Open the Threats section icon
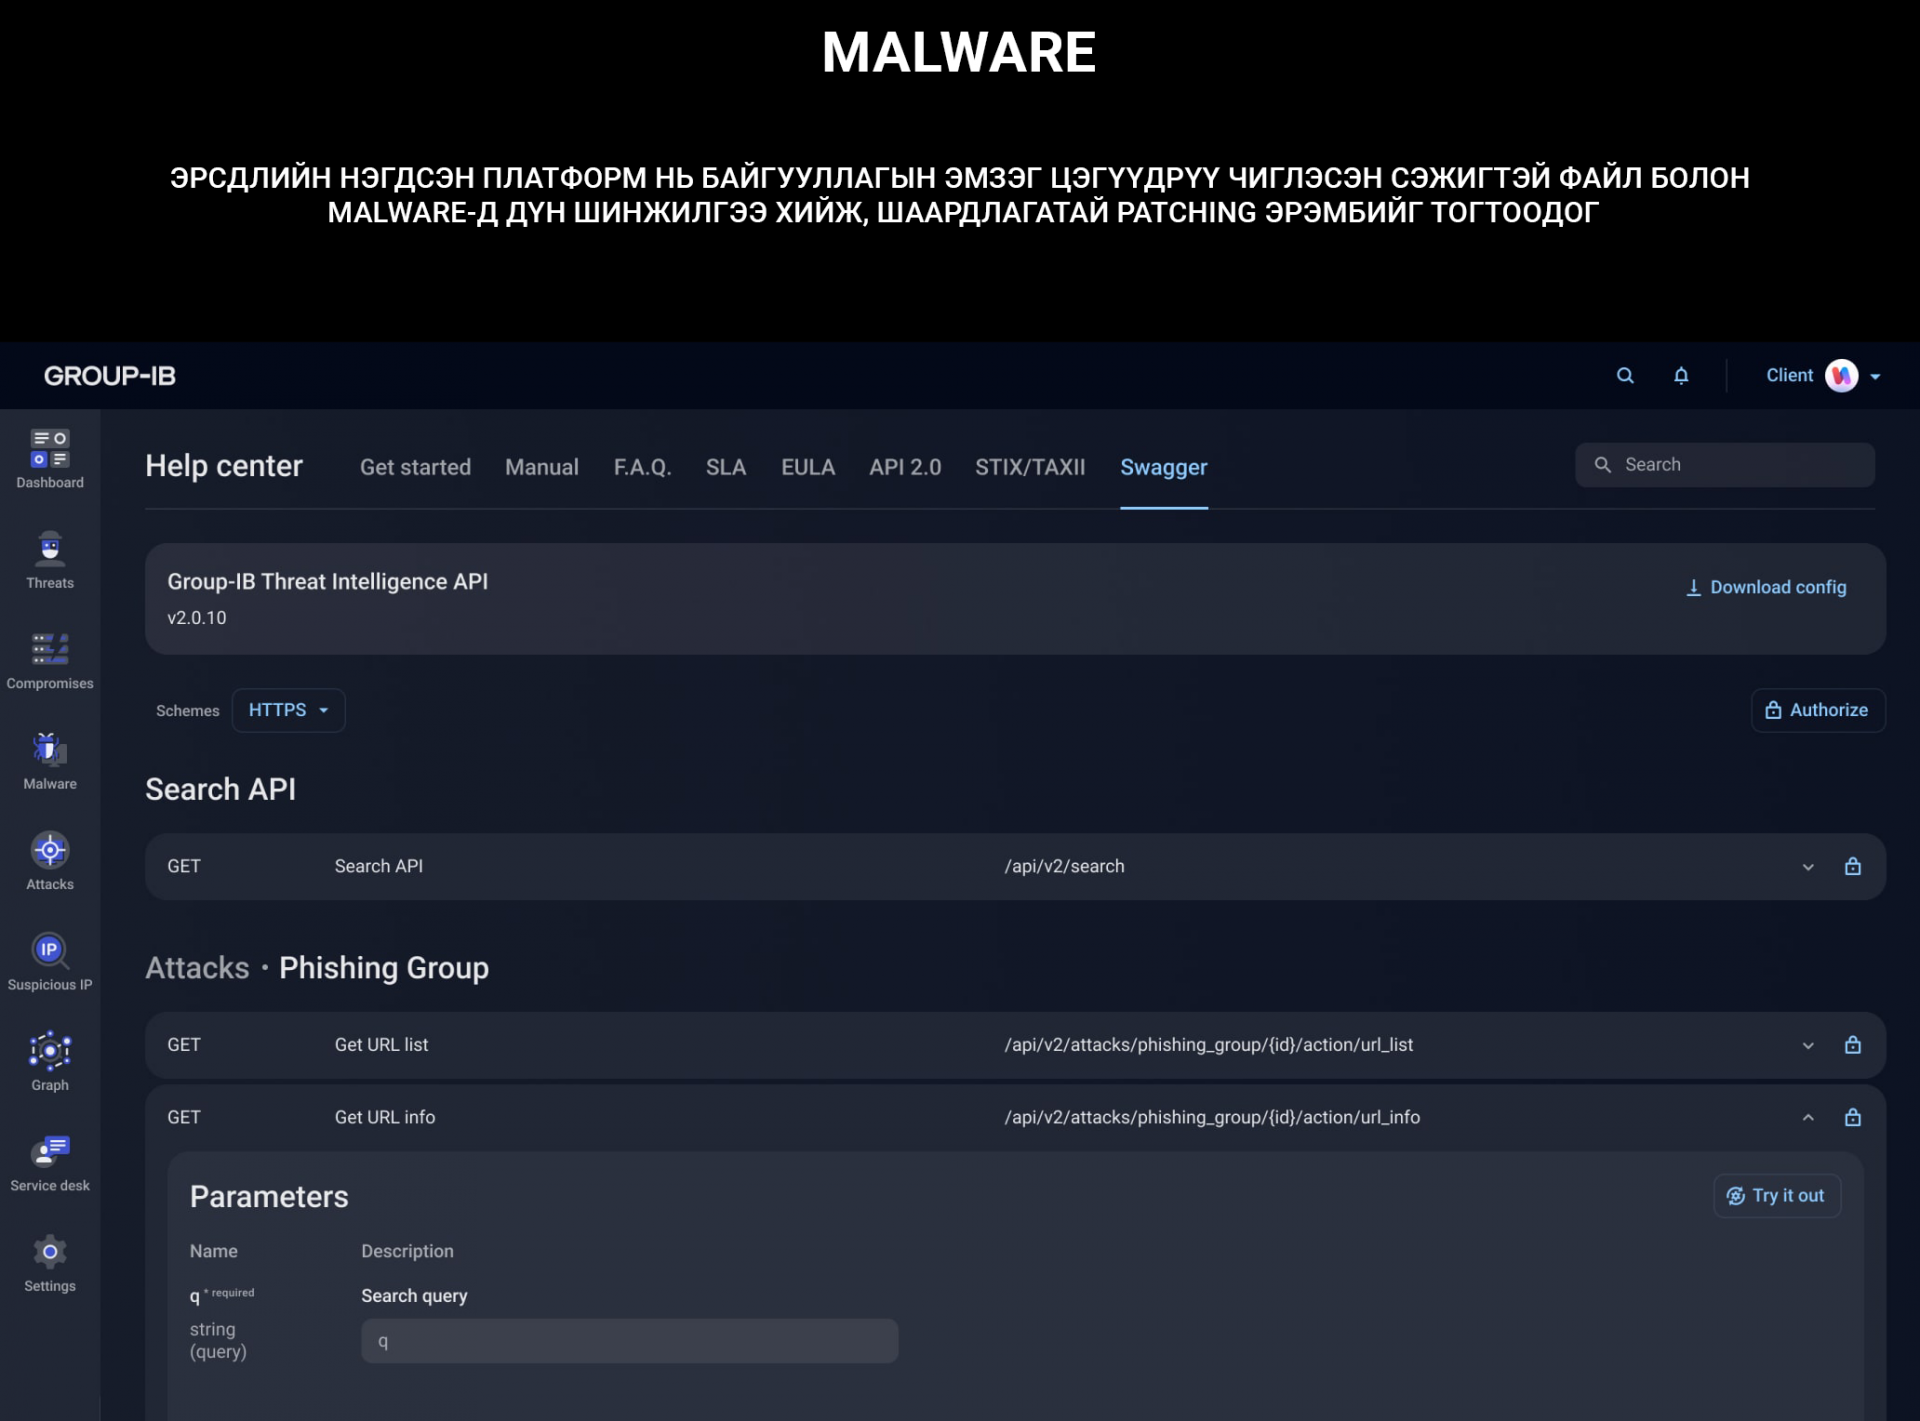Viewport: 1920px width, 1421px height. coord(50,549)
